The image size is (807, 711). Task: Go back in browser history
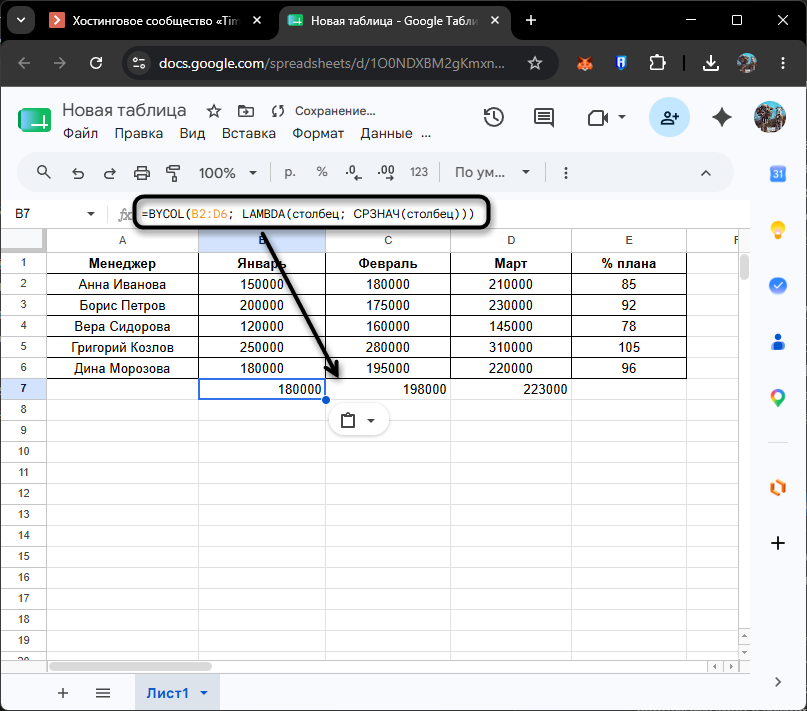[24, 63]
